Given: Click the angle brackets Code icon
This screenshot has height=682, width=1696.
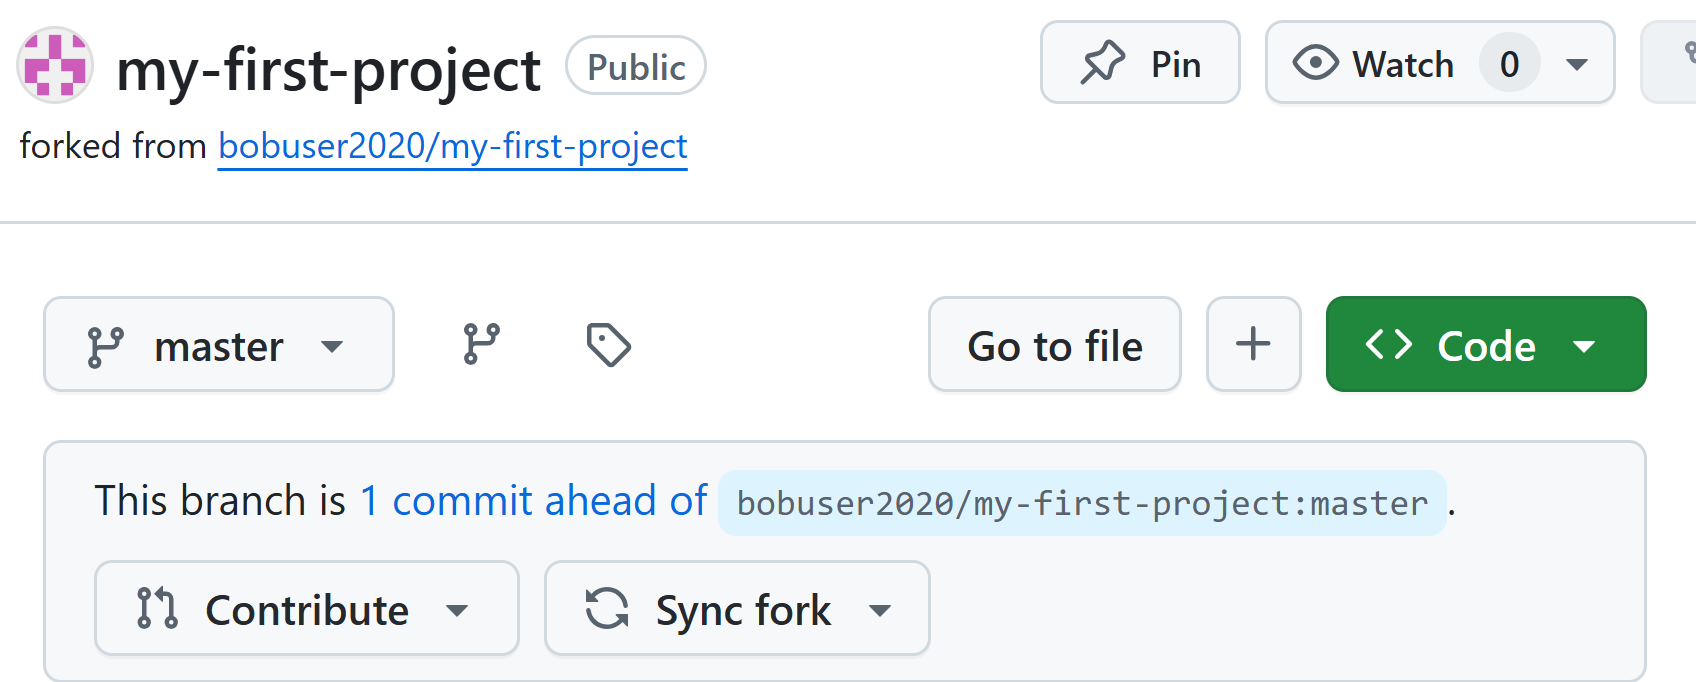Looking at the screenshot, I should pyautogui.click(x=1389, y=345).
